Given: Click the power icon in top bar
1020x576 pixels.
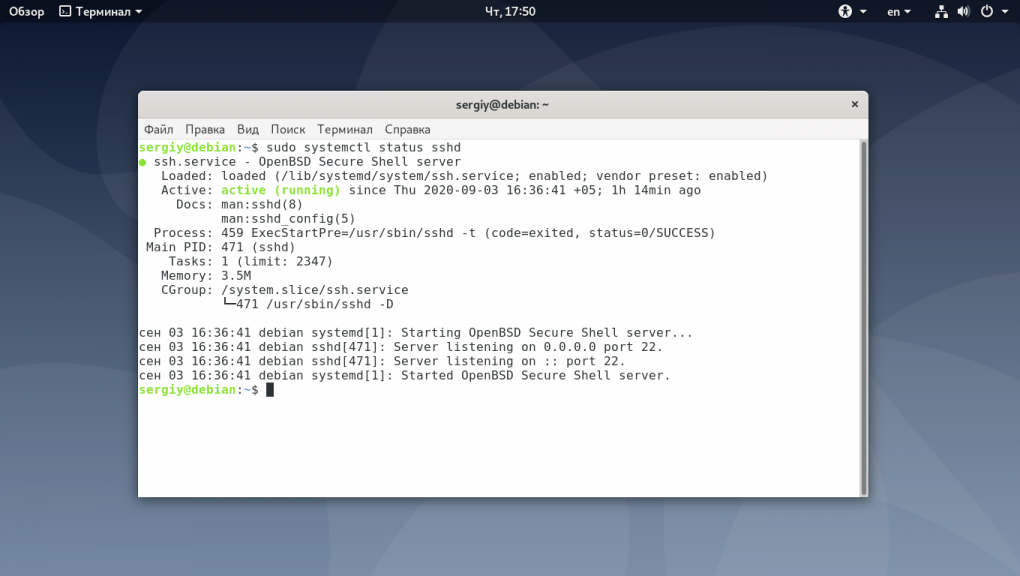Looking at the screenshot, I should (x=987, y=11).
